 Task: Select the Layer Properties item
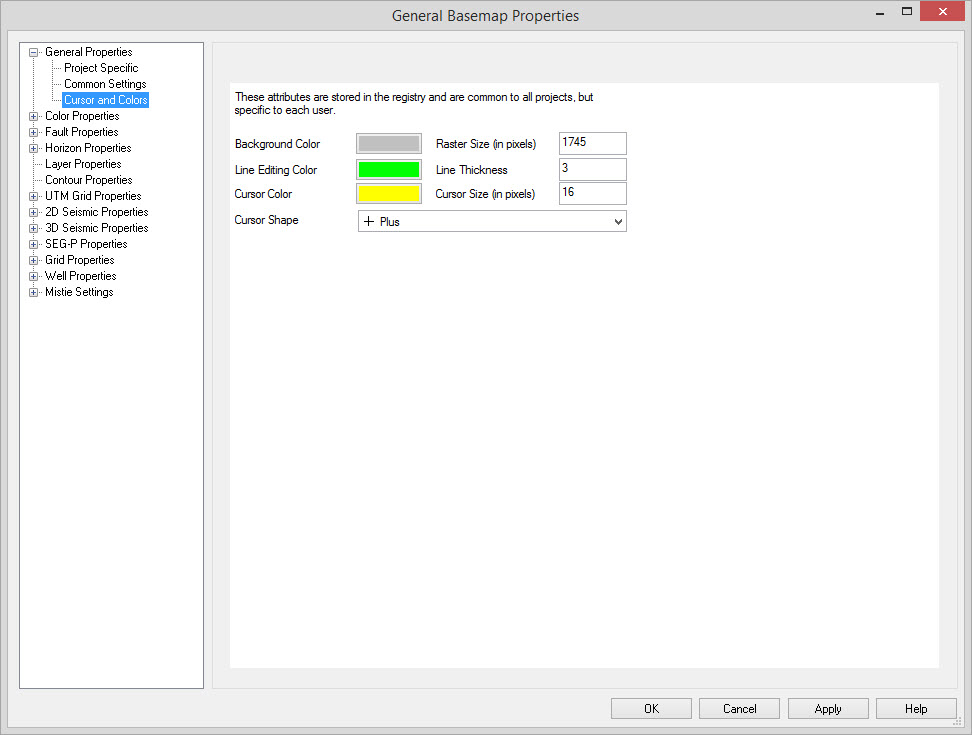[83, 164]
